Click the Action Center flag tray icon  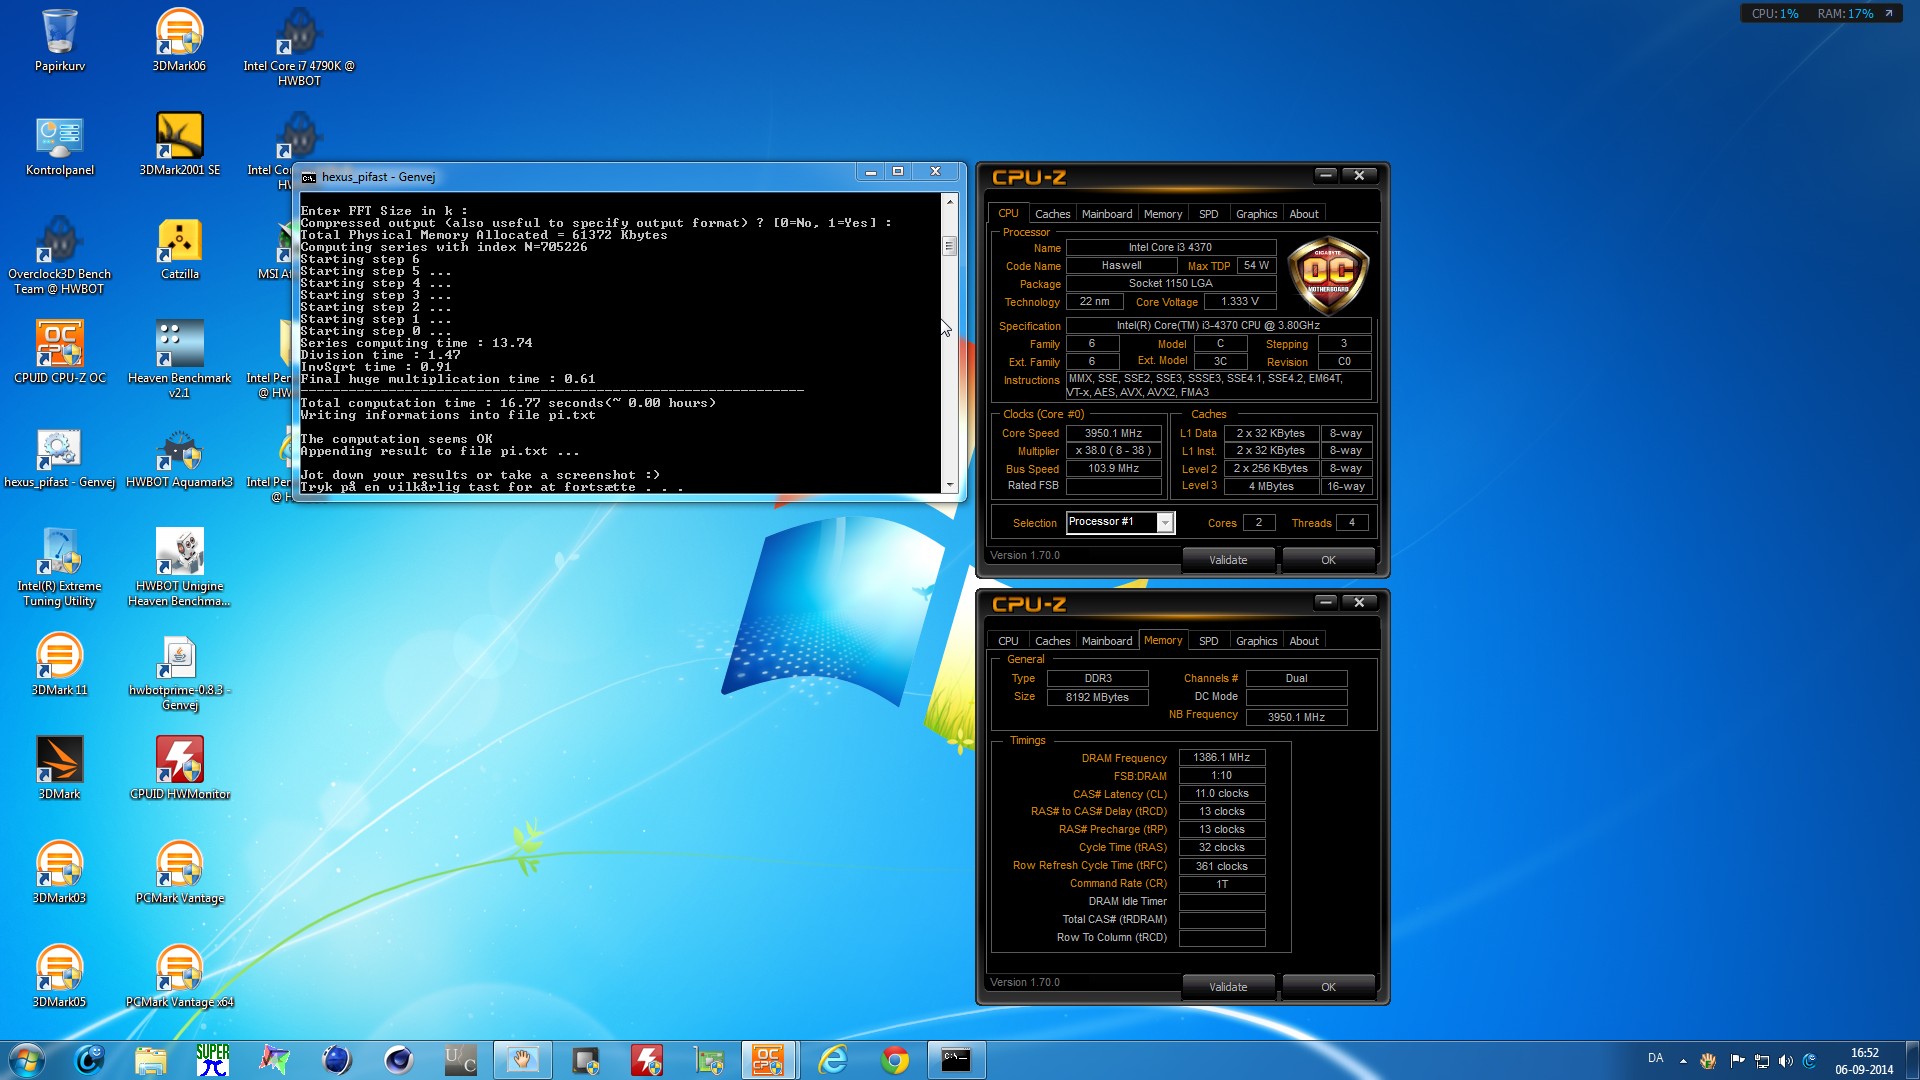(1737, 1060)
